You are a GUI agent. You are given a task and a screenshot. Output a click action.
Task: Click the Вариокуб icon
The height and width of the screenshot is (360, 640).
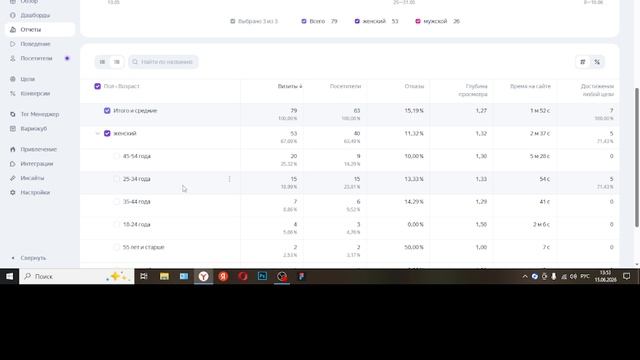(13, 129)
